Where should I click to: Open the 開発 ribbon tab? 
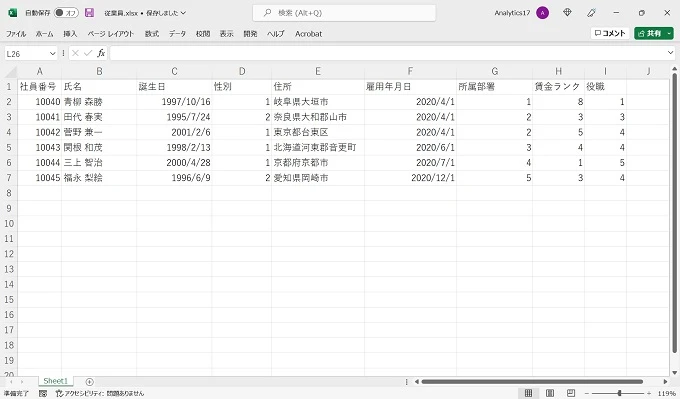click(250, 33)
